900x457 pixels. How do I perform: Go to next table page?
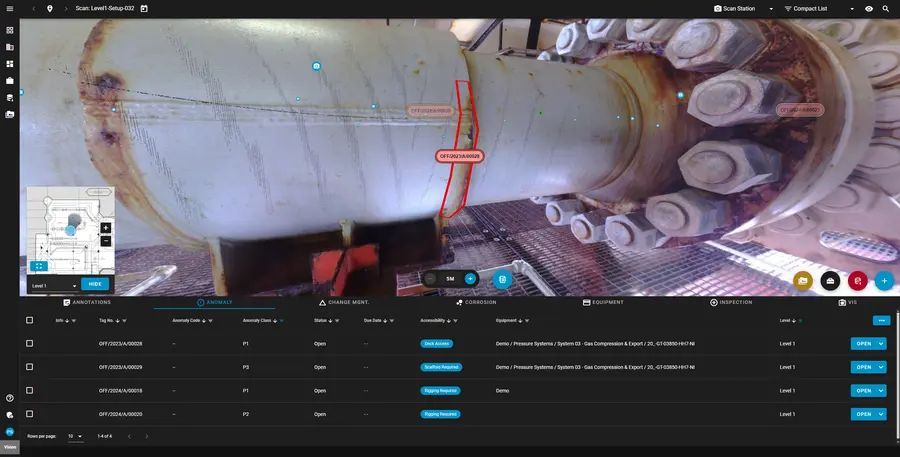[146, 436]
